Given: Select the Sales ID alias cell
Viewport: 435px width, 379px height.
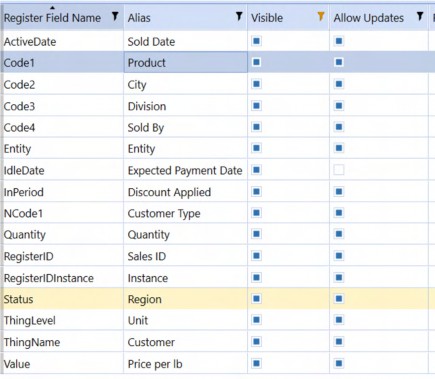Looking at the screenshot, I should 185,256.
